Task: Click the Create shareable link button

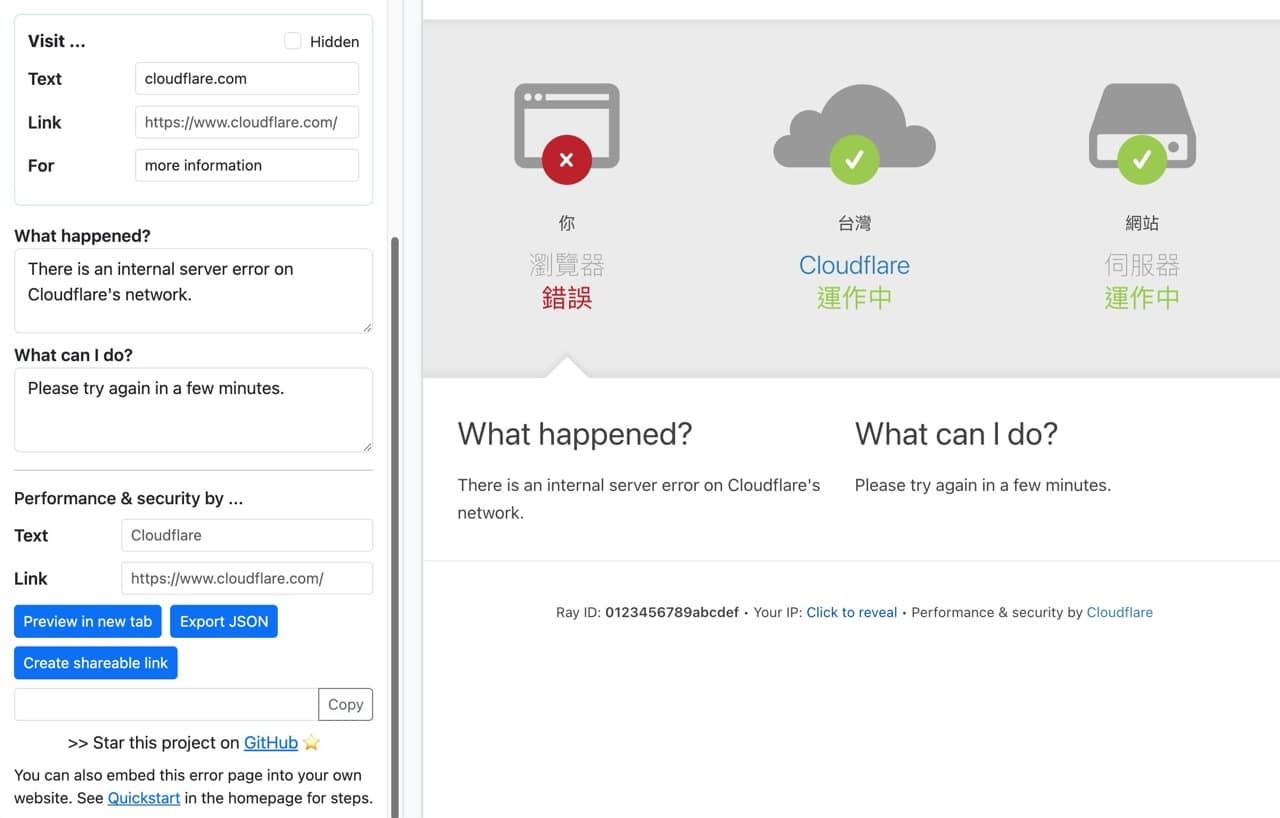Action: click(x=95, y=662)
